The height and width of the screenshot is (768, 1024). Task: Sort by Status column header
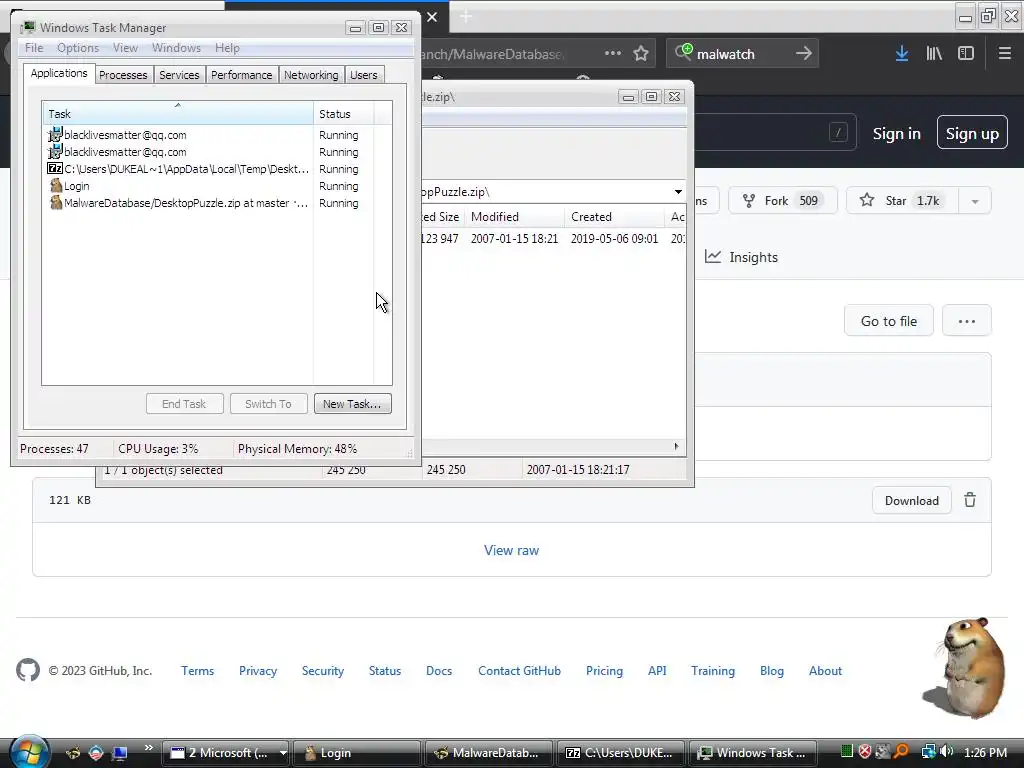pyautogui.click(x=344, y=114)
